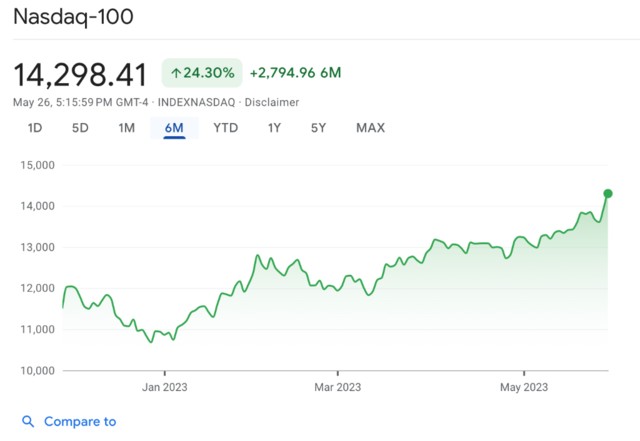Click the Mar 2023 axis label
This screenshot has height=441, width=640.
(337, 387)
